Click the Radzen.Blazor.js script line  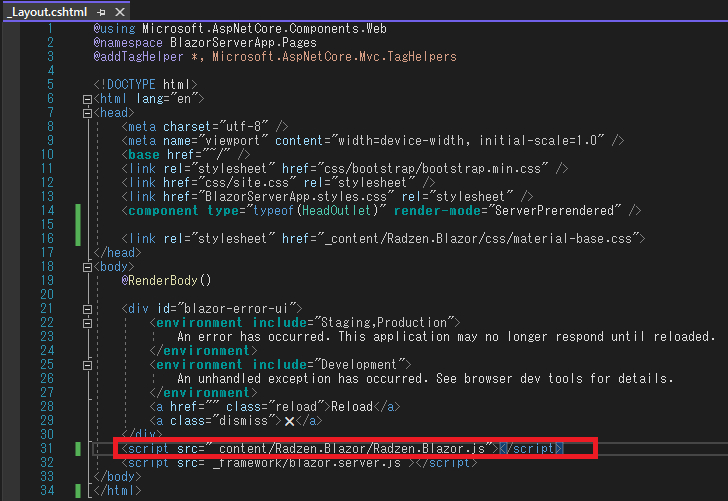click(x=343, y=449)
